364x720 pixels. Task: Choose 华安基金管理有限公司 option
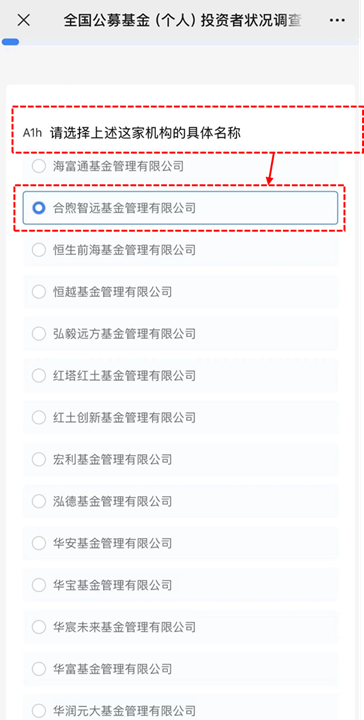(180, 543)
